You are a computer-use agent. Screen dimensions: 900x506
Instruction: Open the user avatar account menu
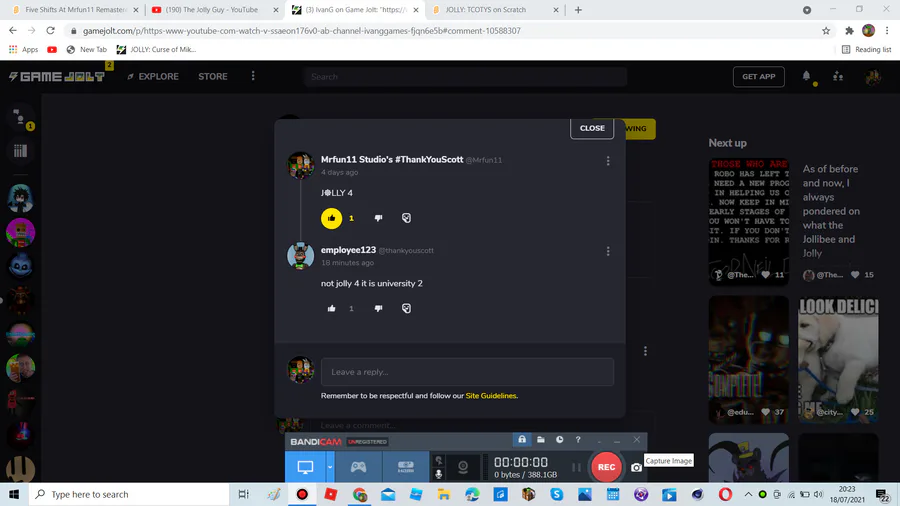[873, 76]
